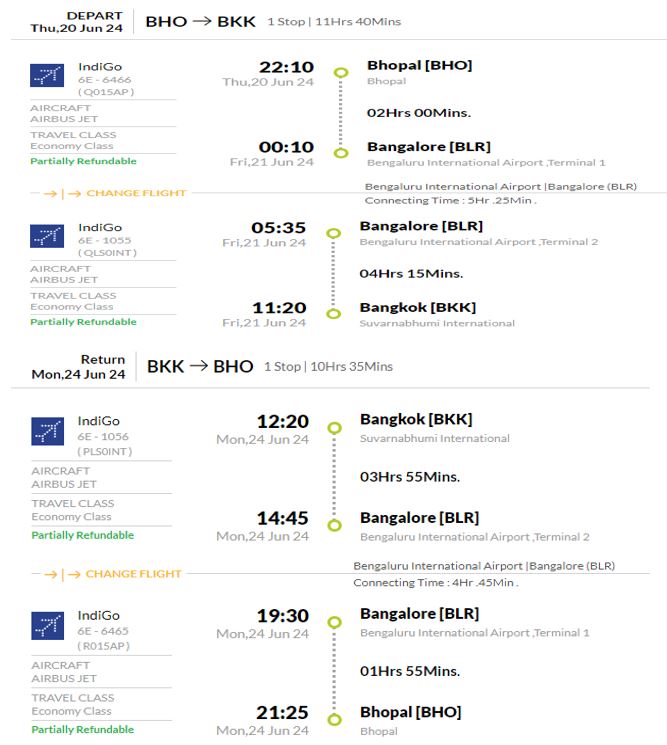Click the fare code Q015AP
The image size is (667, 745).
[x=106, y=92]
